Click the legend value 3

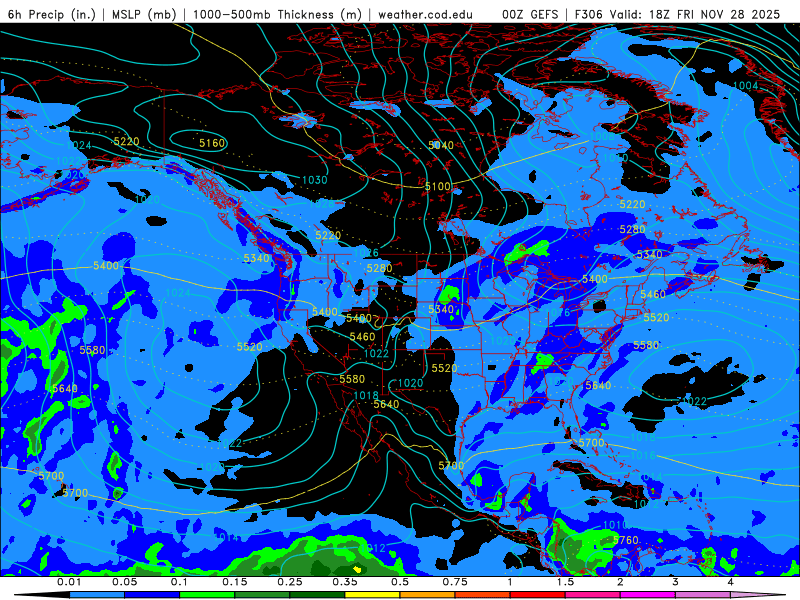(675, 582)
